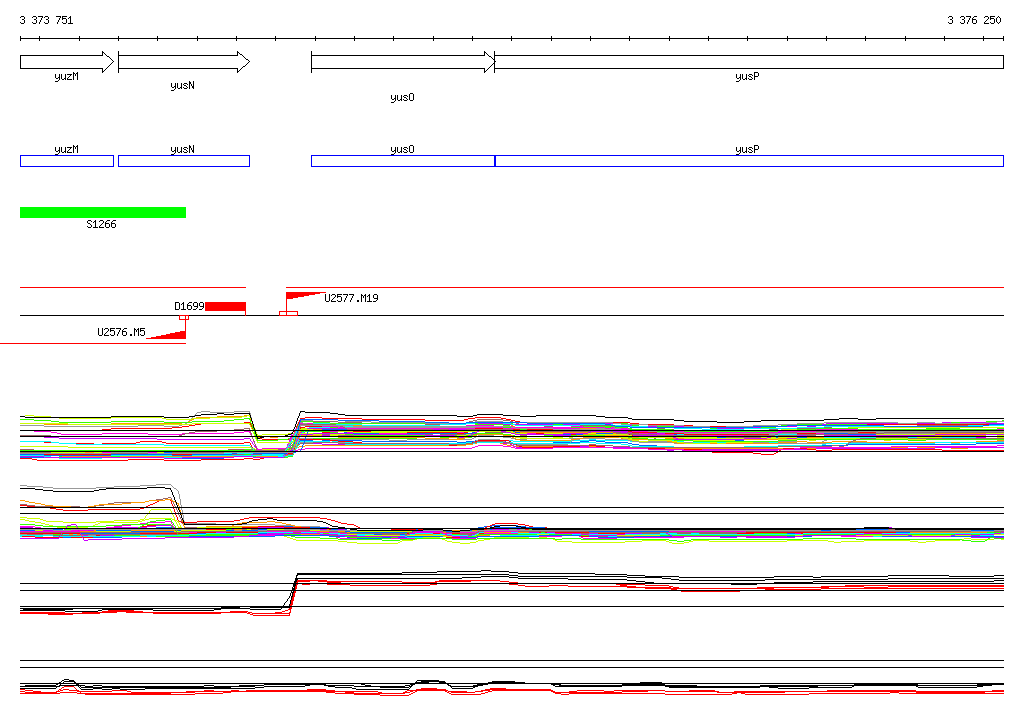Click the yusP label under top gene bar
Screen dimensions: 1024x714
tap(747, 76)
